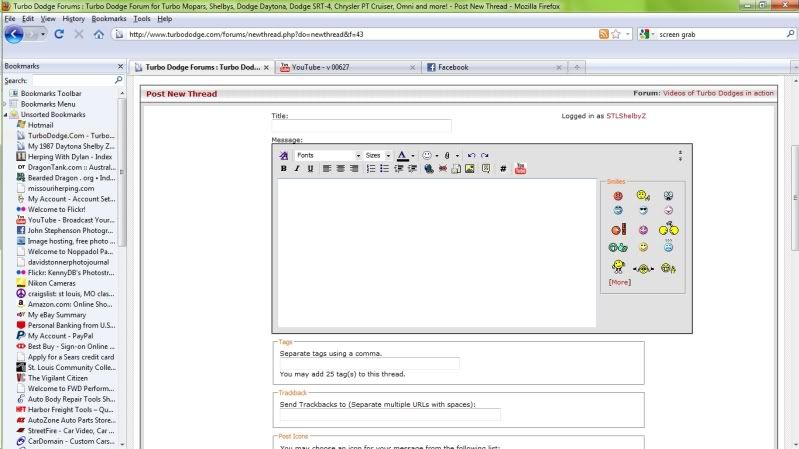Image resolution: width=799 pixels, height=449 pixels.
Task: Open Videos of Turbo Dodges in action forum
Action: point(718,93)
